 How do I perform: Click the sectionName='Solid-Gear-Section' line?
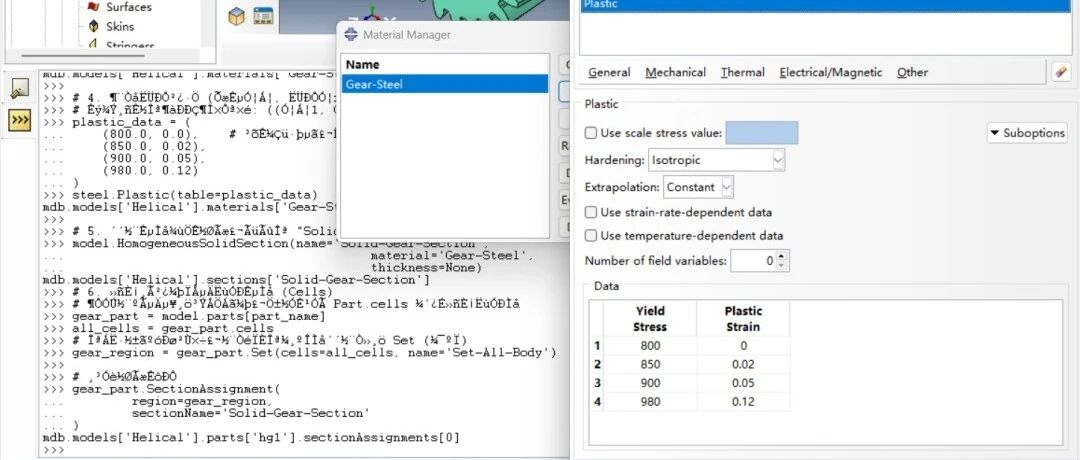(251, 413)
